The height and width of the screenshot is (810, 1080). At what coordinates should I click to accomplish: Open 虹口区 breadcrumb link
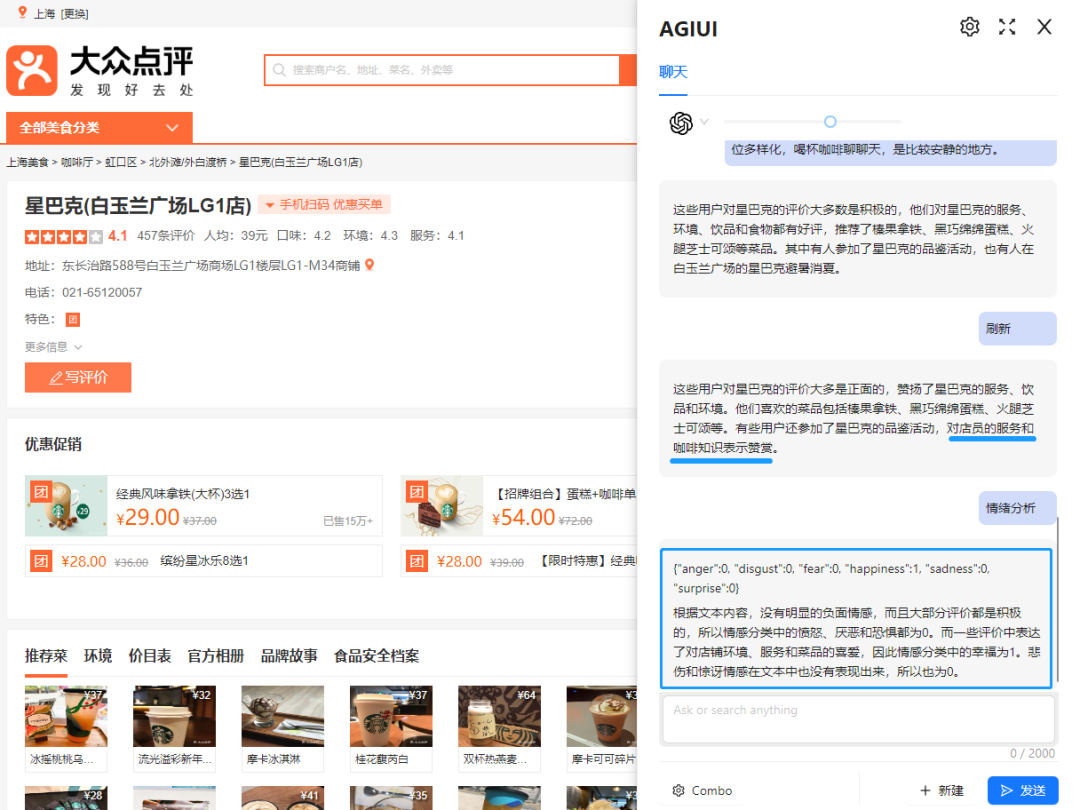[121, 162]
